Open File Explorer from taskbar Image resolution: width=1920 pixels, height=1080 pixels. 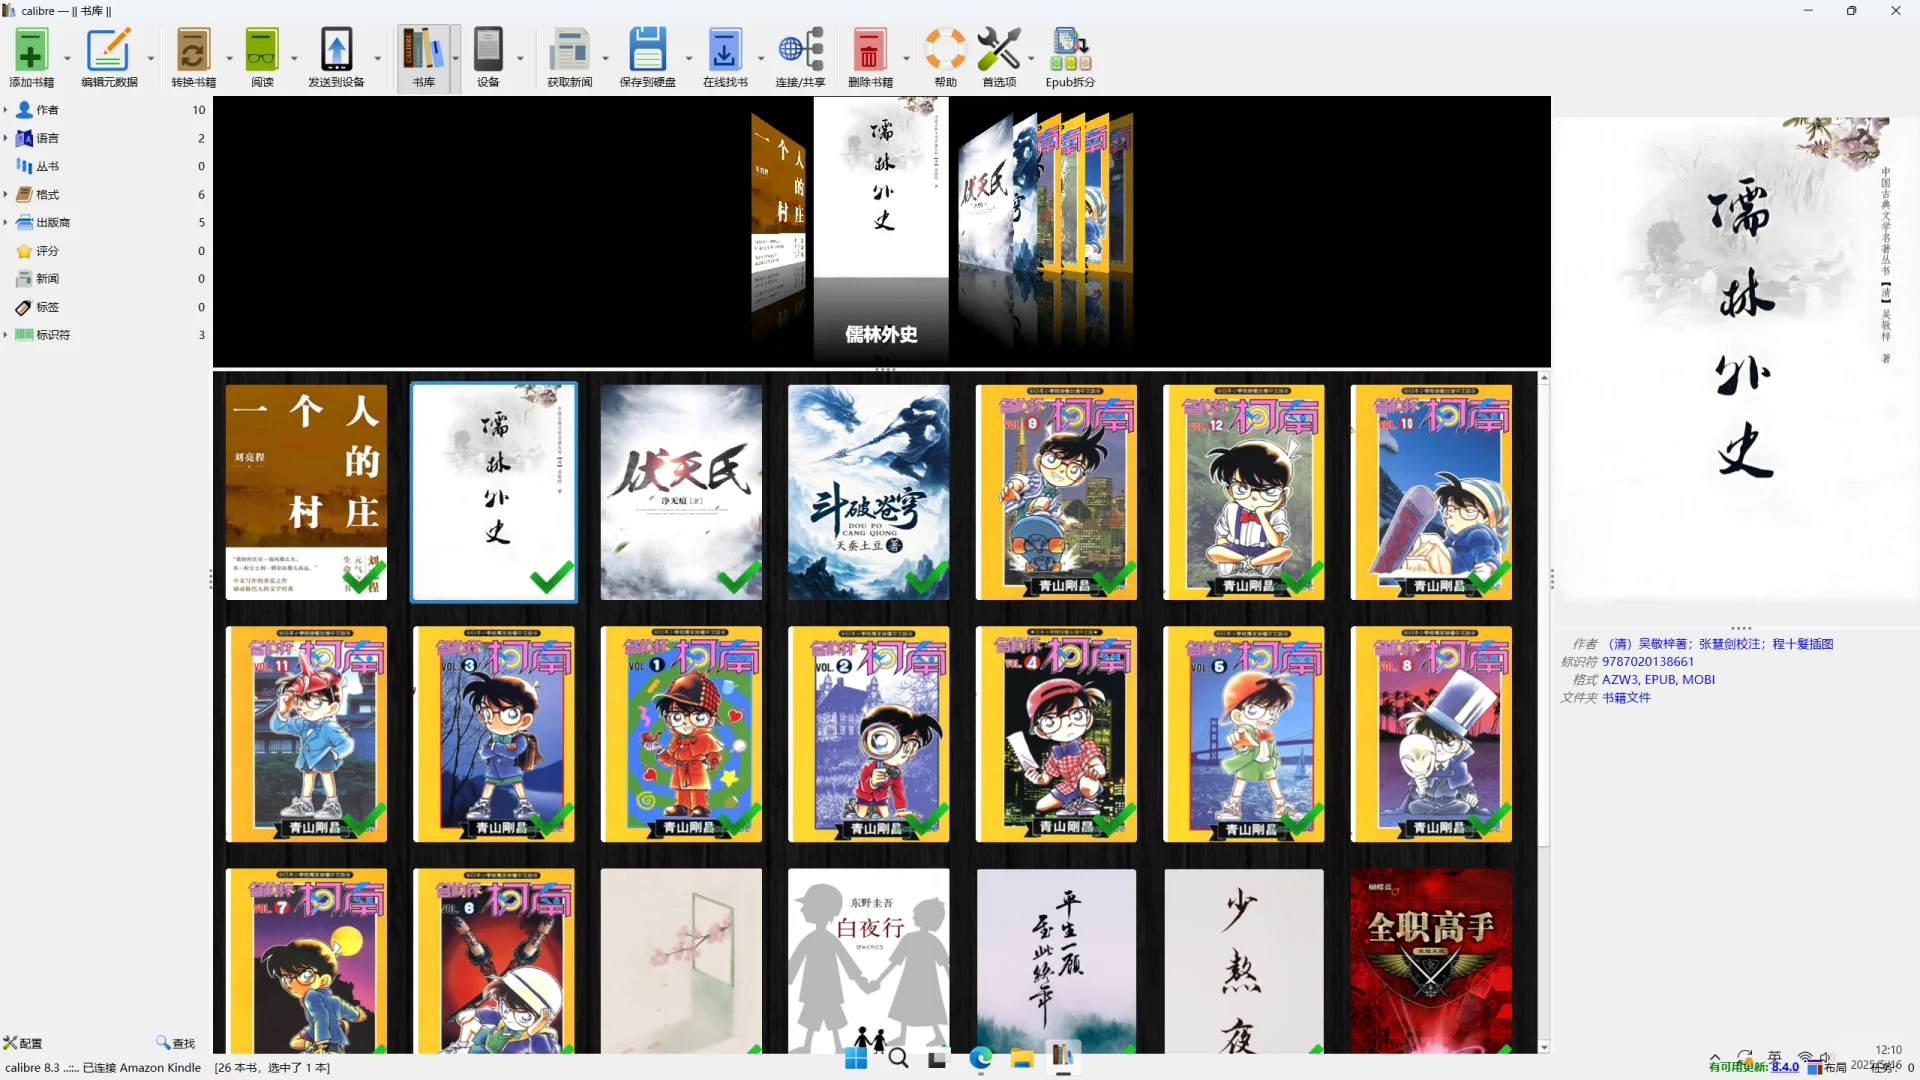(x=1021, y=1058)
